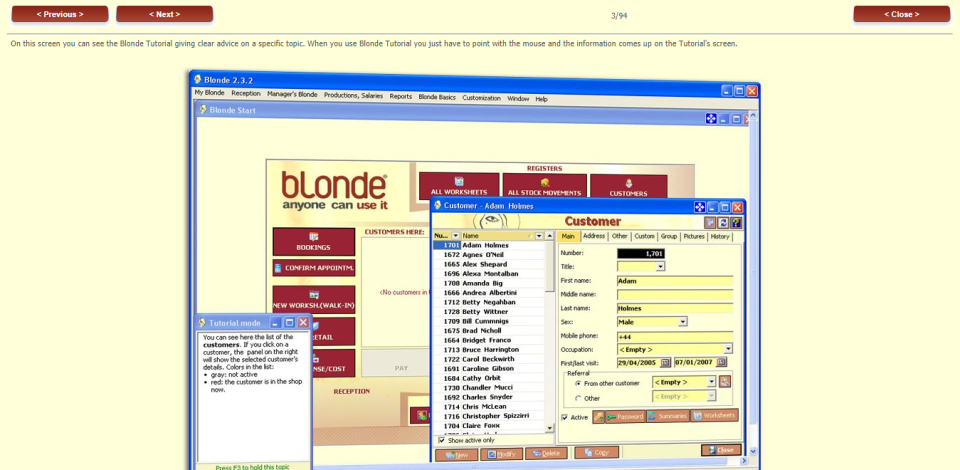This screenshot has width=960, height=470.
Task: Open the Title dropdown
Action: click(660, 267)
